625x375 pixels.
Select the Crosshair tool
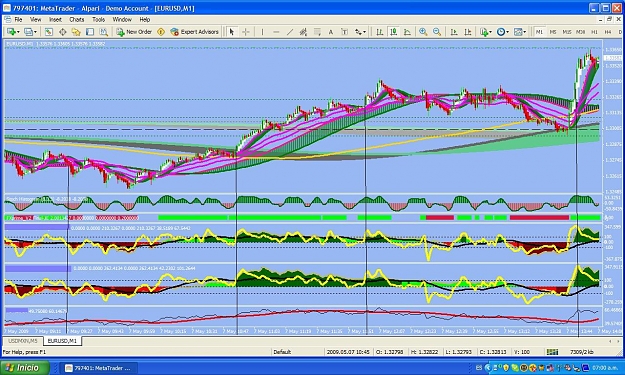(x=246, y=32)
